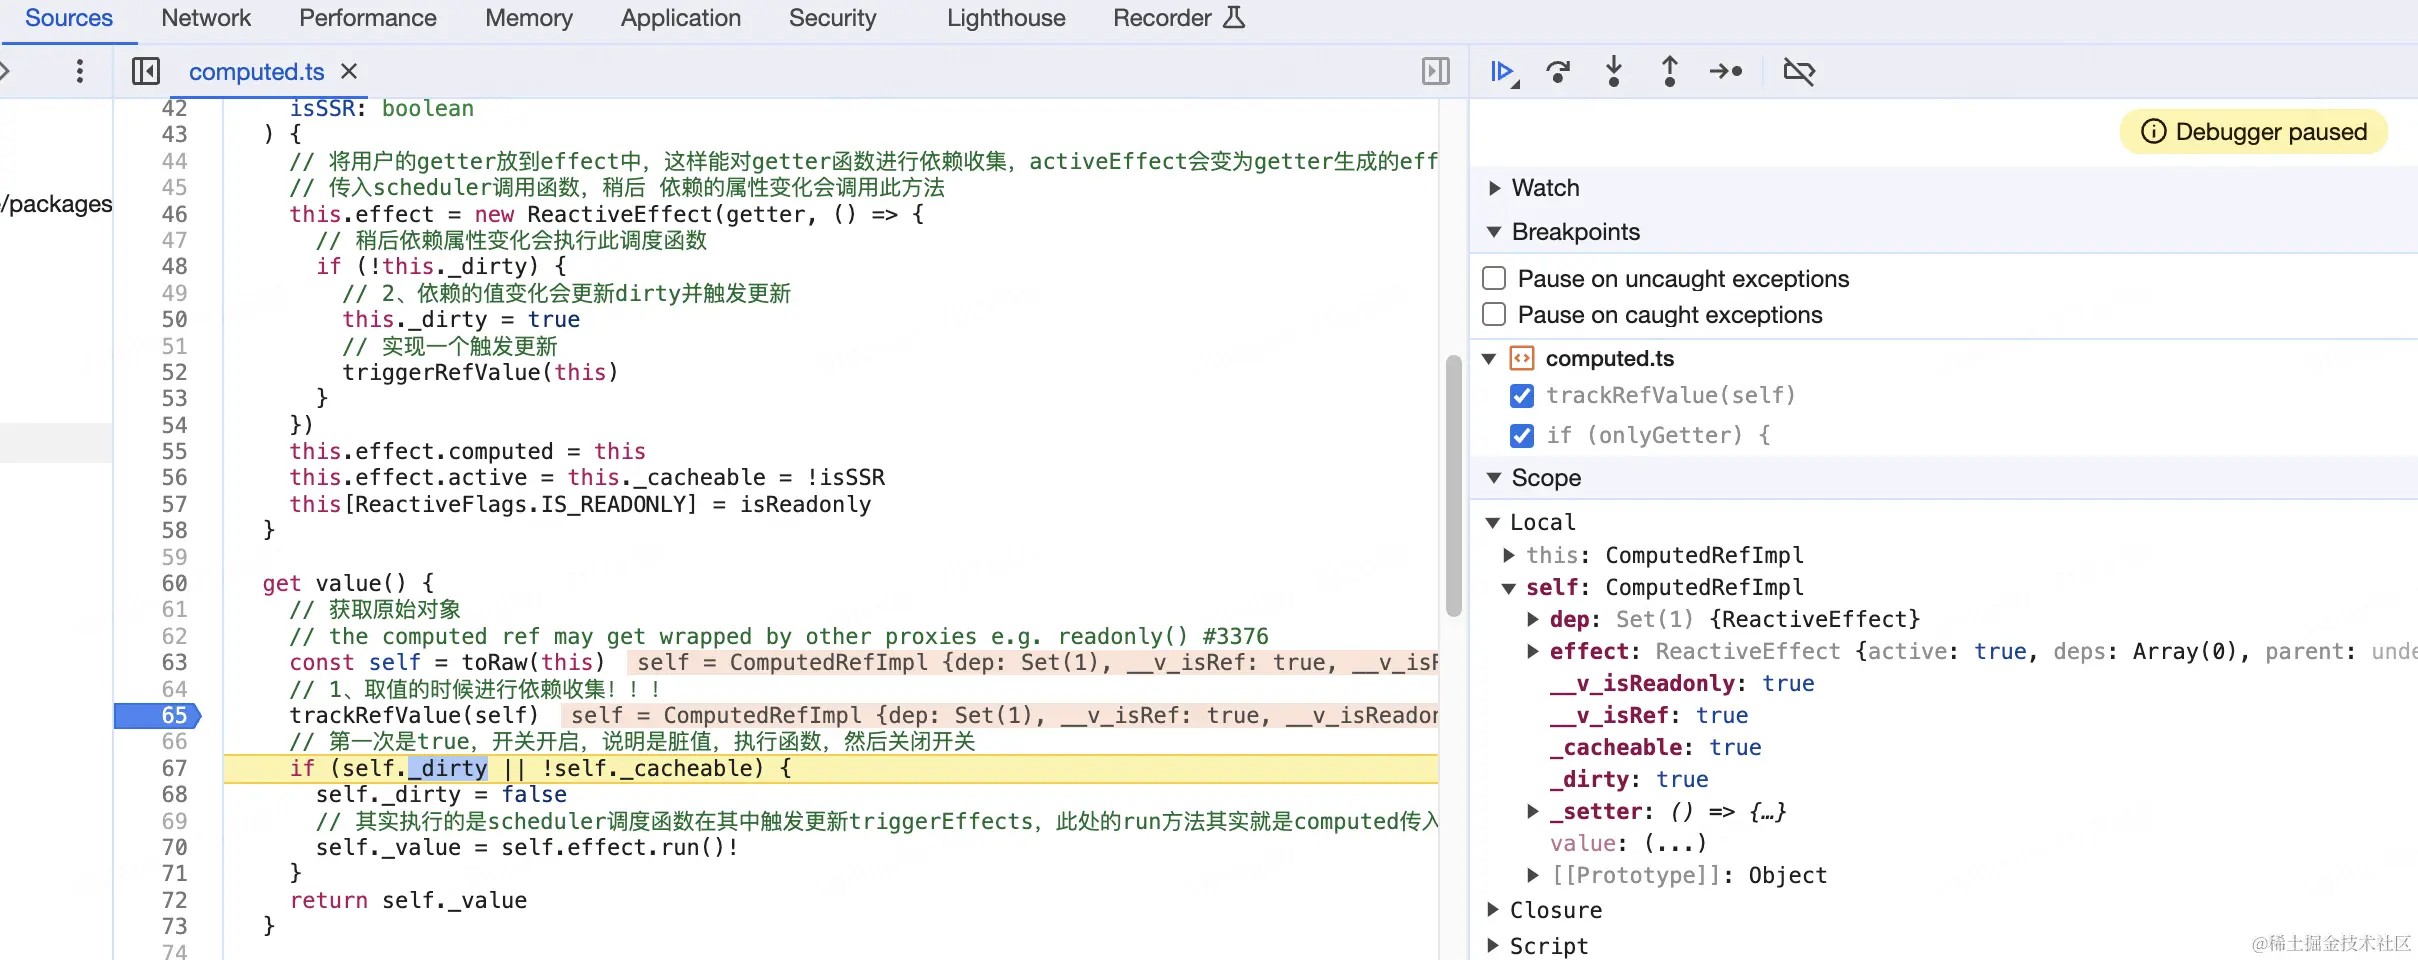The height and width of the screenshot is (960, 2418).
Task: Open the Lighthouse tab
Action: tap(1006, 18)
